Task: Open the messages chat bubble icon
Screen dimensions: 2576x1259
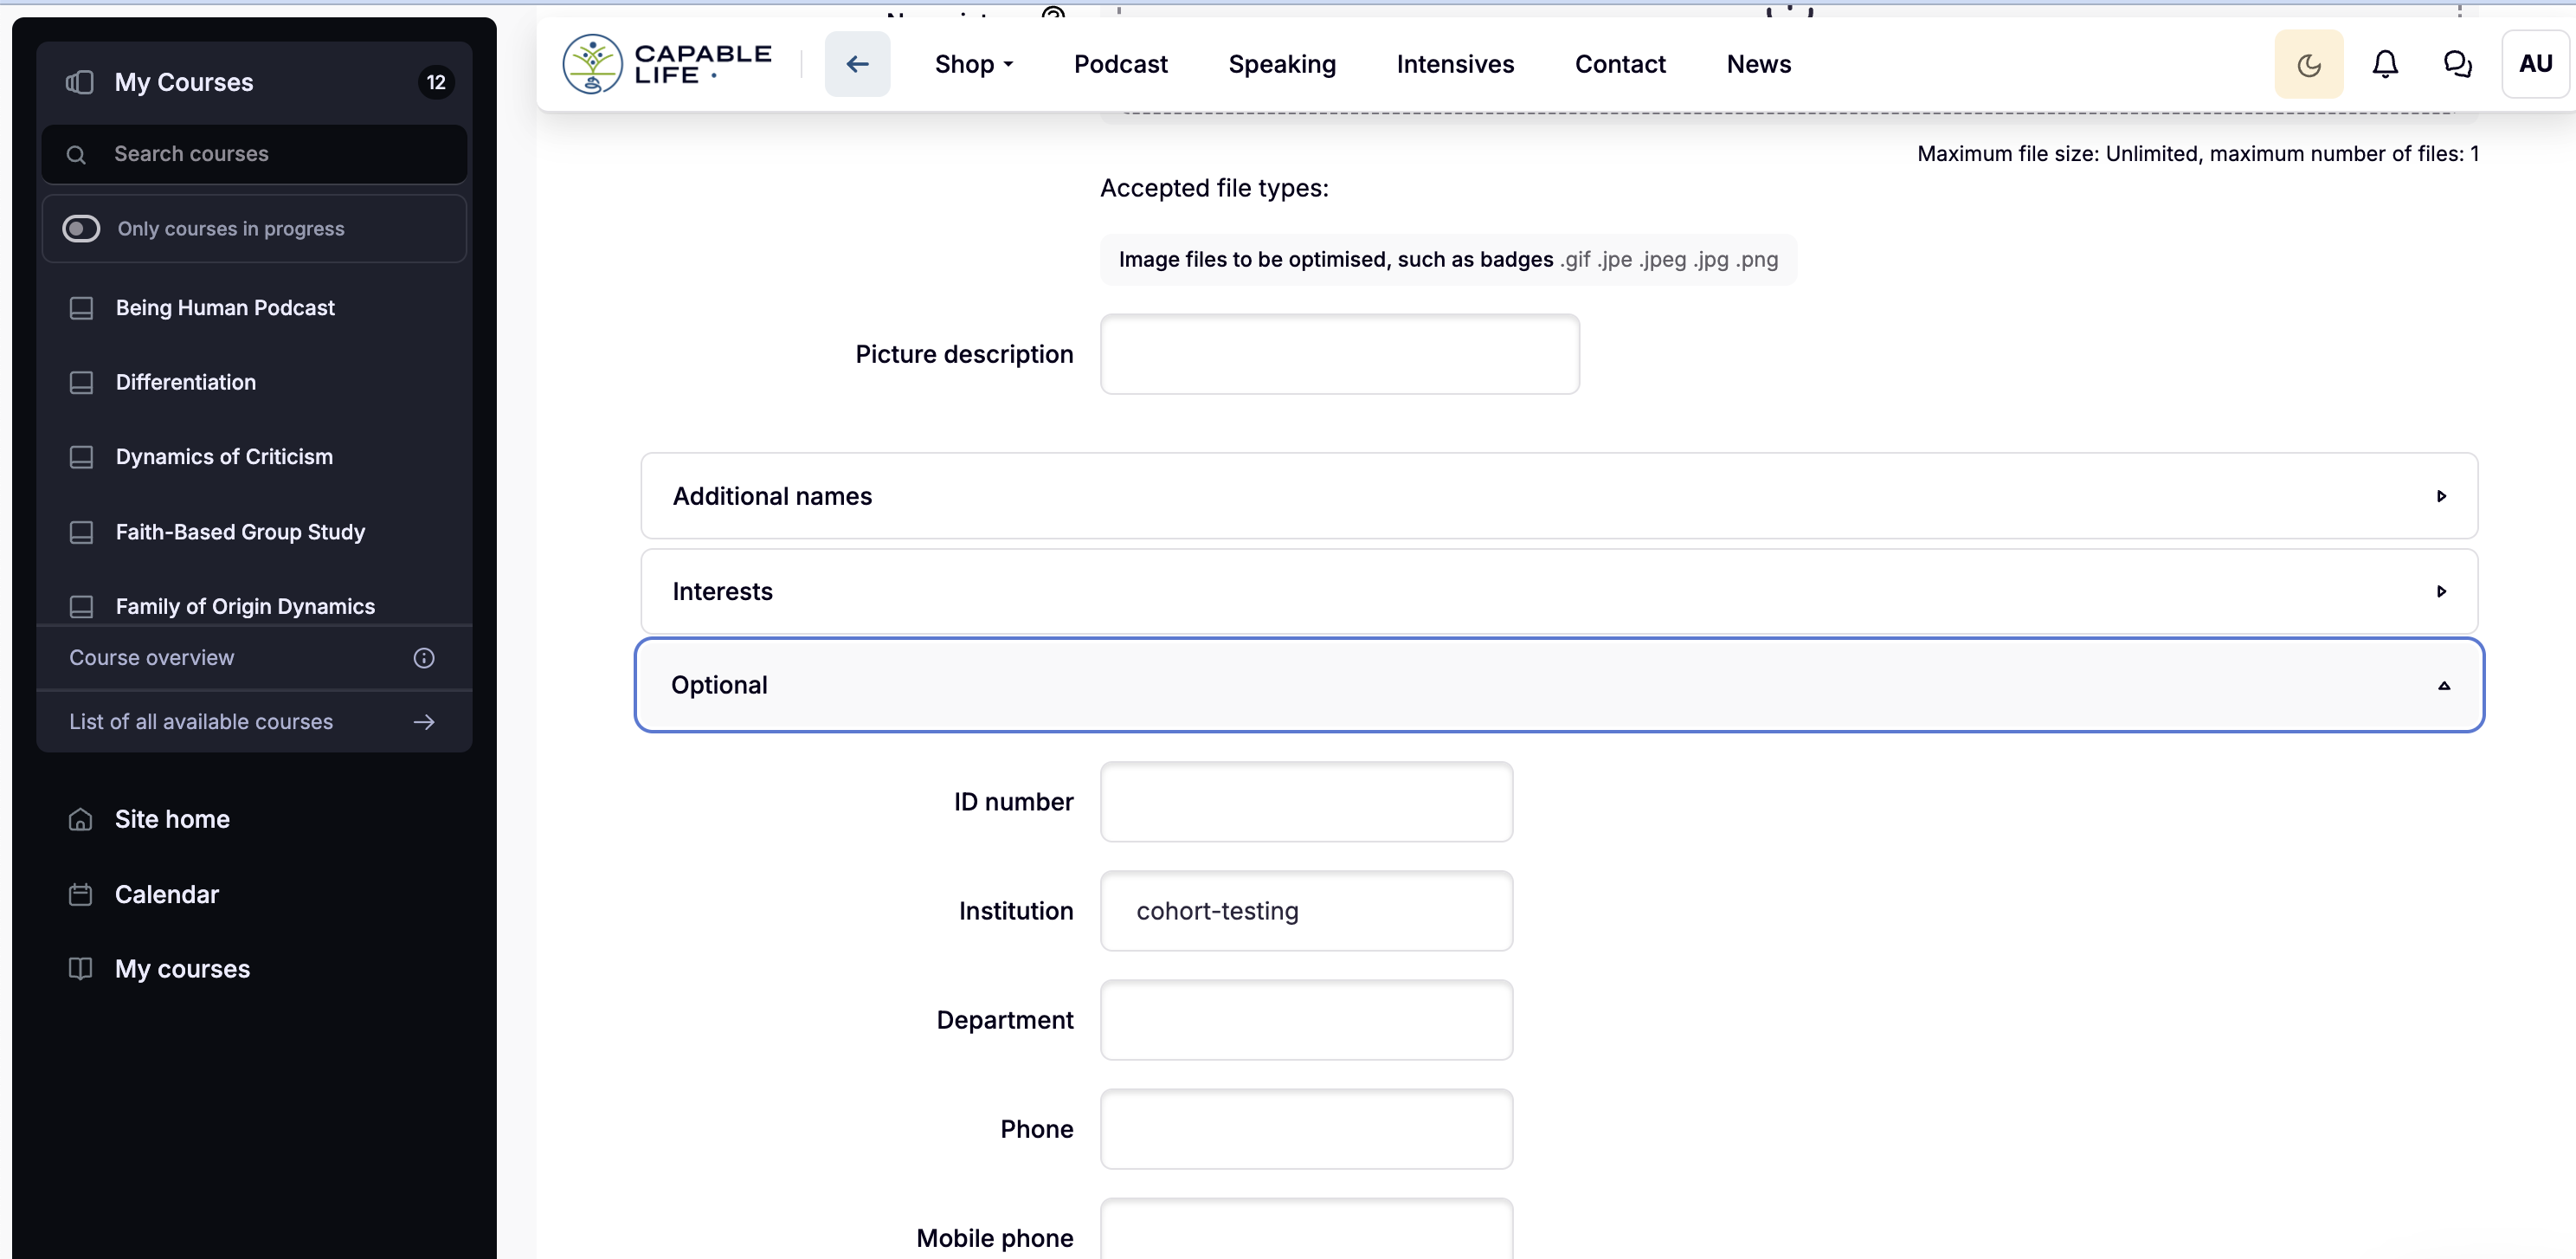Action: (x=2457, y=64)
